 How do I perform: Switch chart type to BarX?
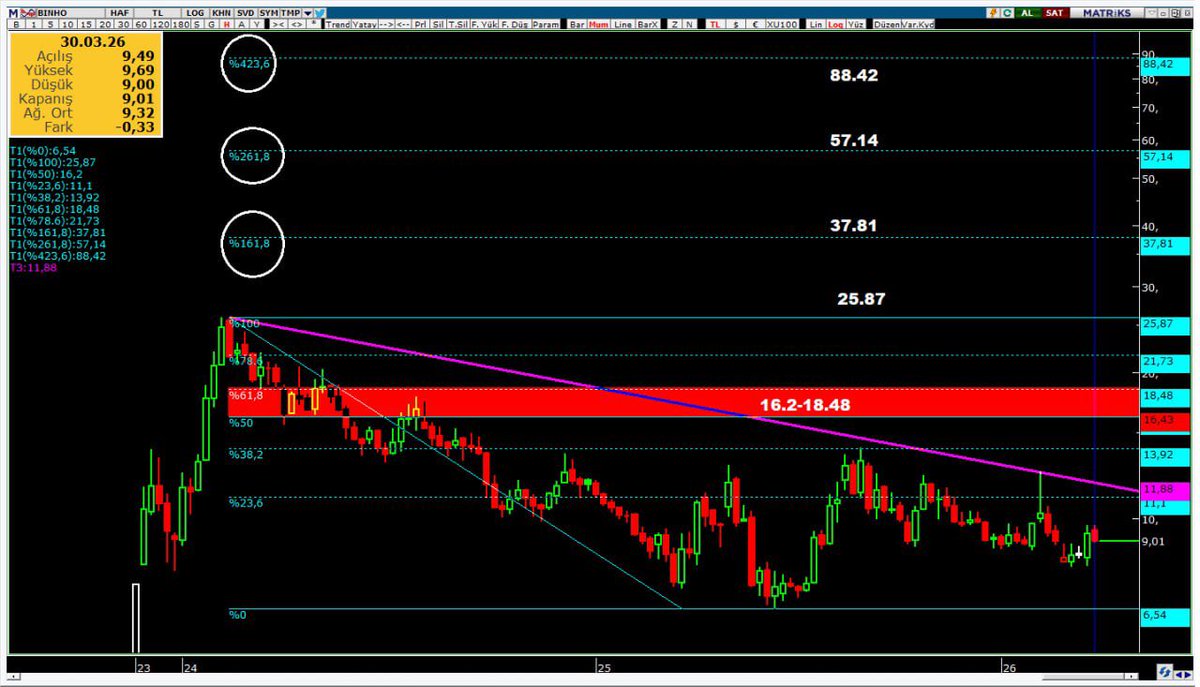click(647, 24)
